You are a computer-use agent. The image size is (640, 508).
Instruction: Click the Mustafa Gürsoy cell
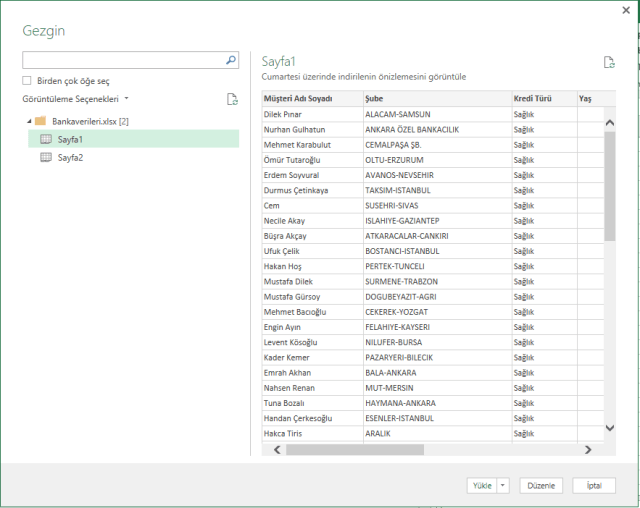pyautogui.click(x=312, y=297)
